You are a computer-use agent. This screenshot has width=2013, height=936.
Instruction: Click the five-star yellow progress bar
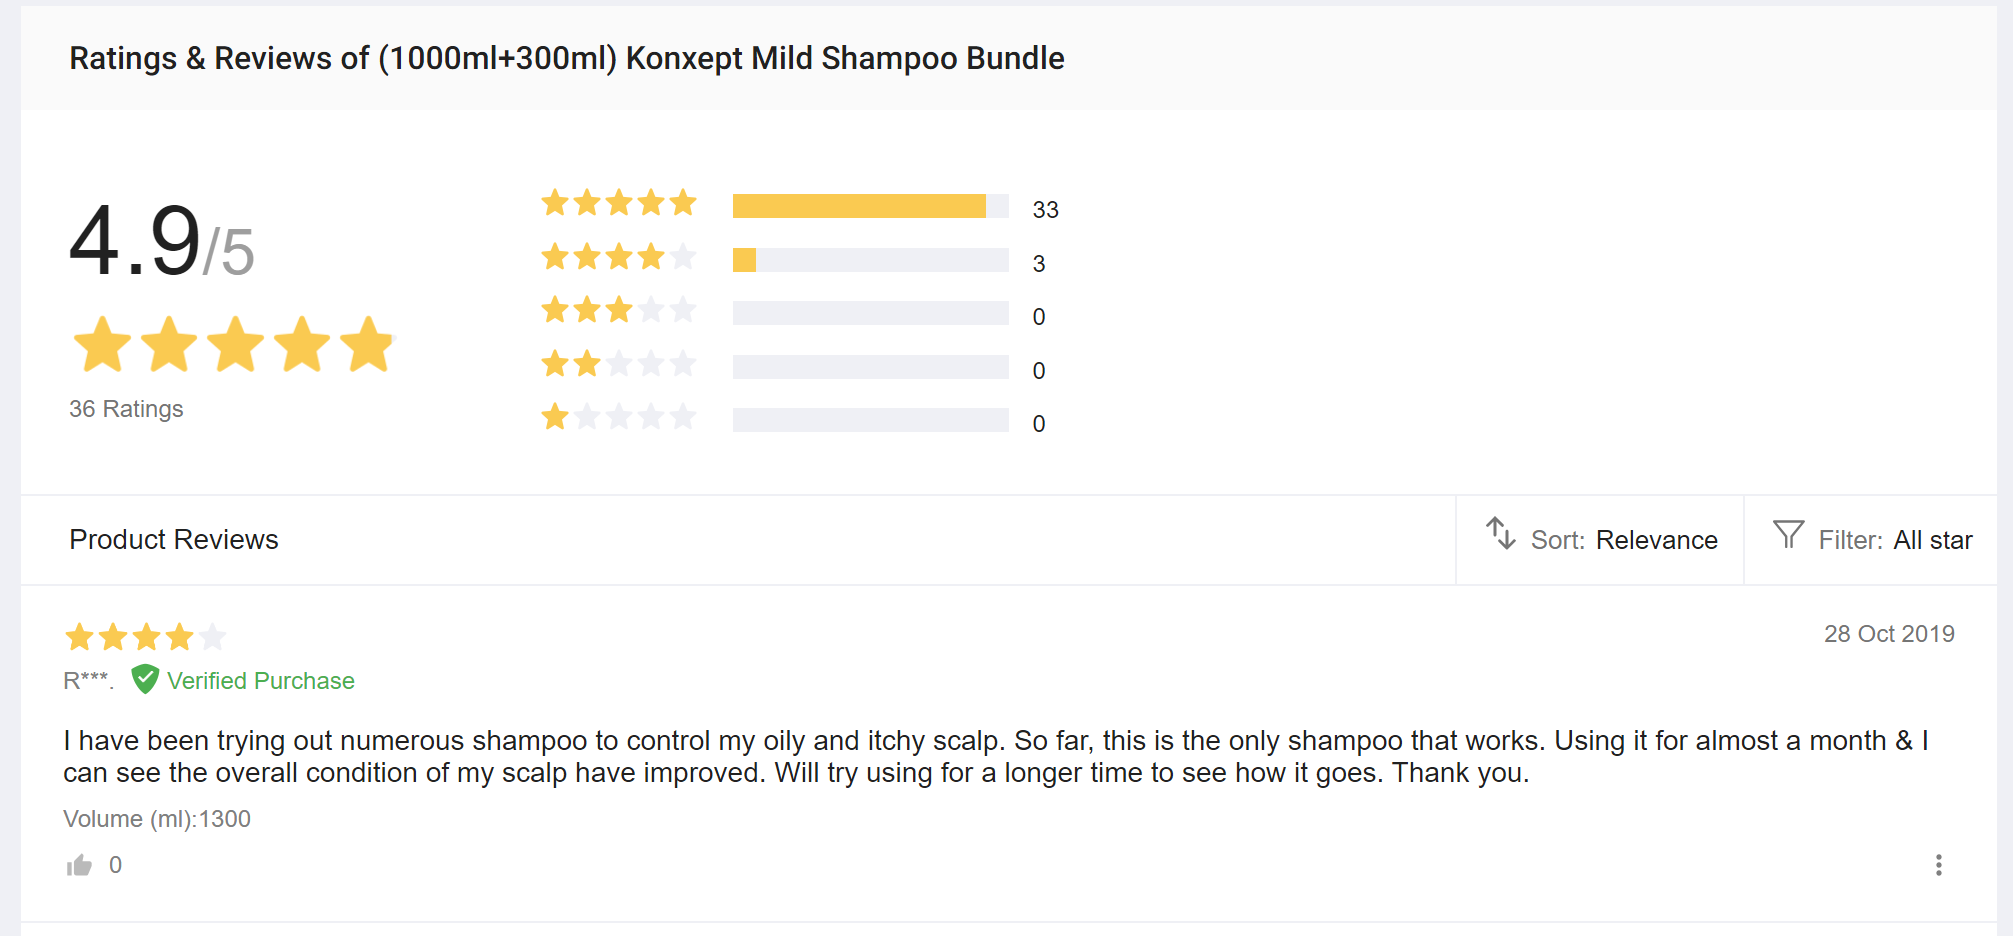(x=859, y=206)
